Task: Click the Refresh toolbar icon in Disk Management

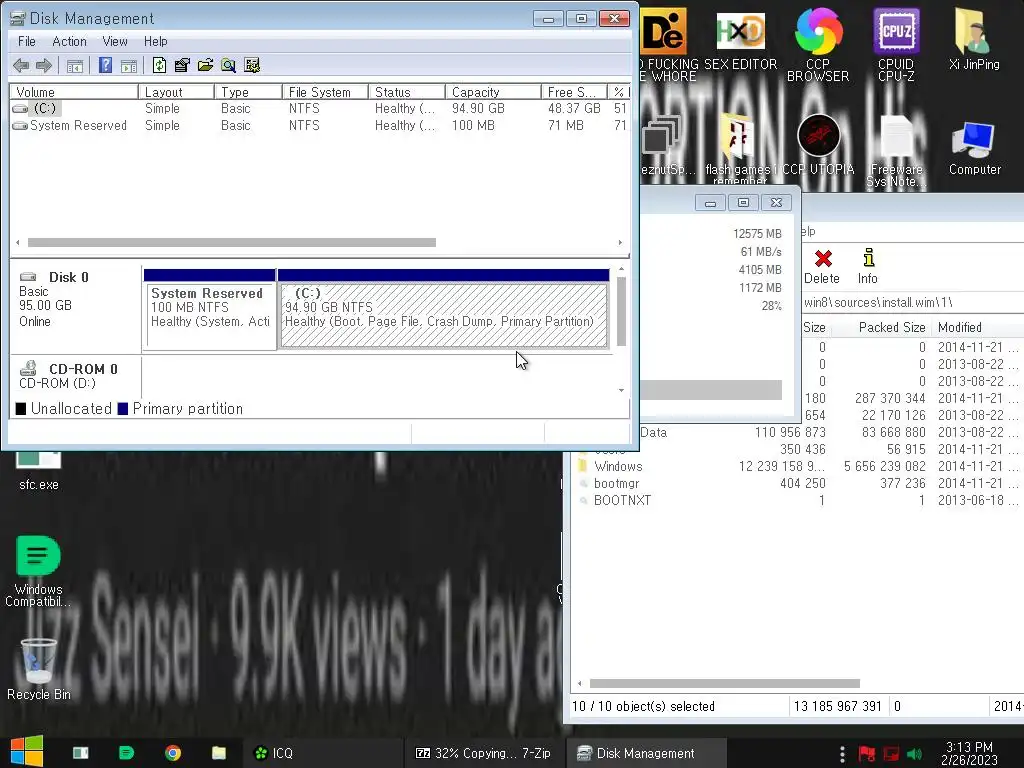Action: click(x=159, y=65)
